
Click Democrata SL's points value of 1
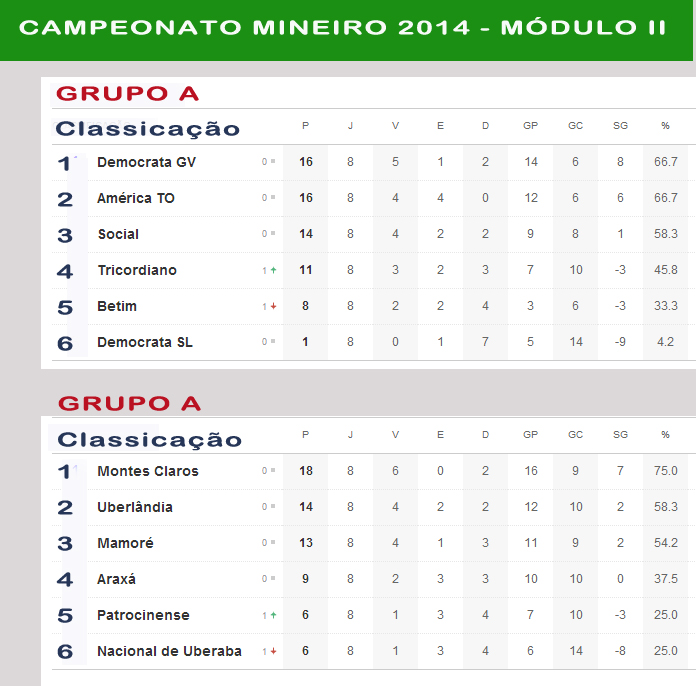point(305,342)
